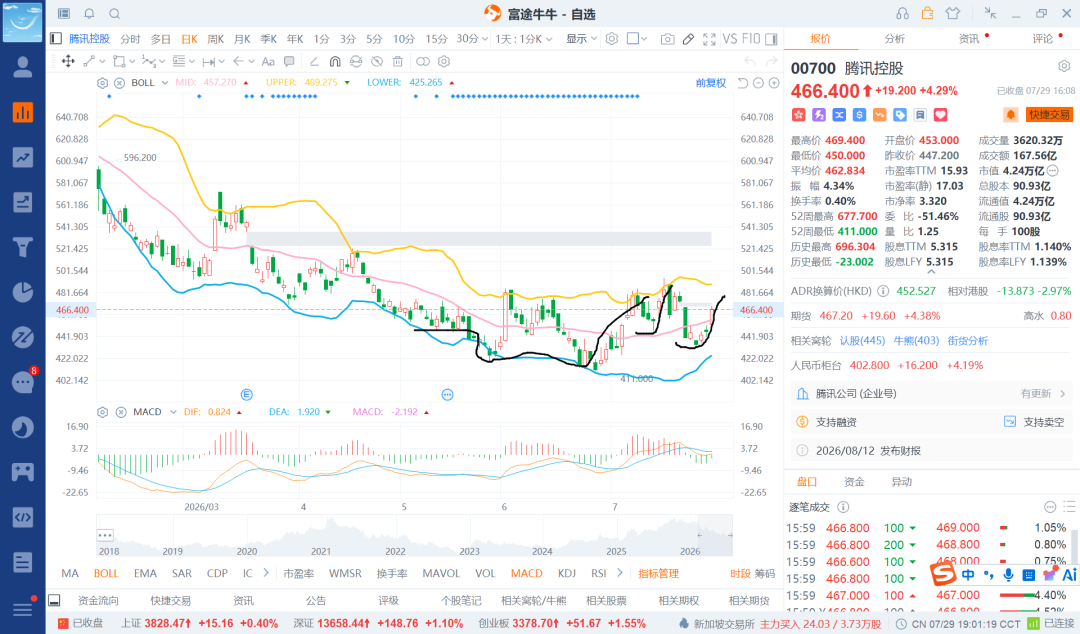This screenshot has width=1080, height=634.
Task: Remove the MACD indicator
Action: click(121, 412)
